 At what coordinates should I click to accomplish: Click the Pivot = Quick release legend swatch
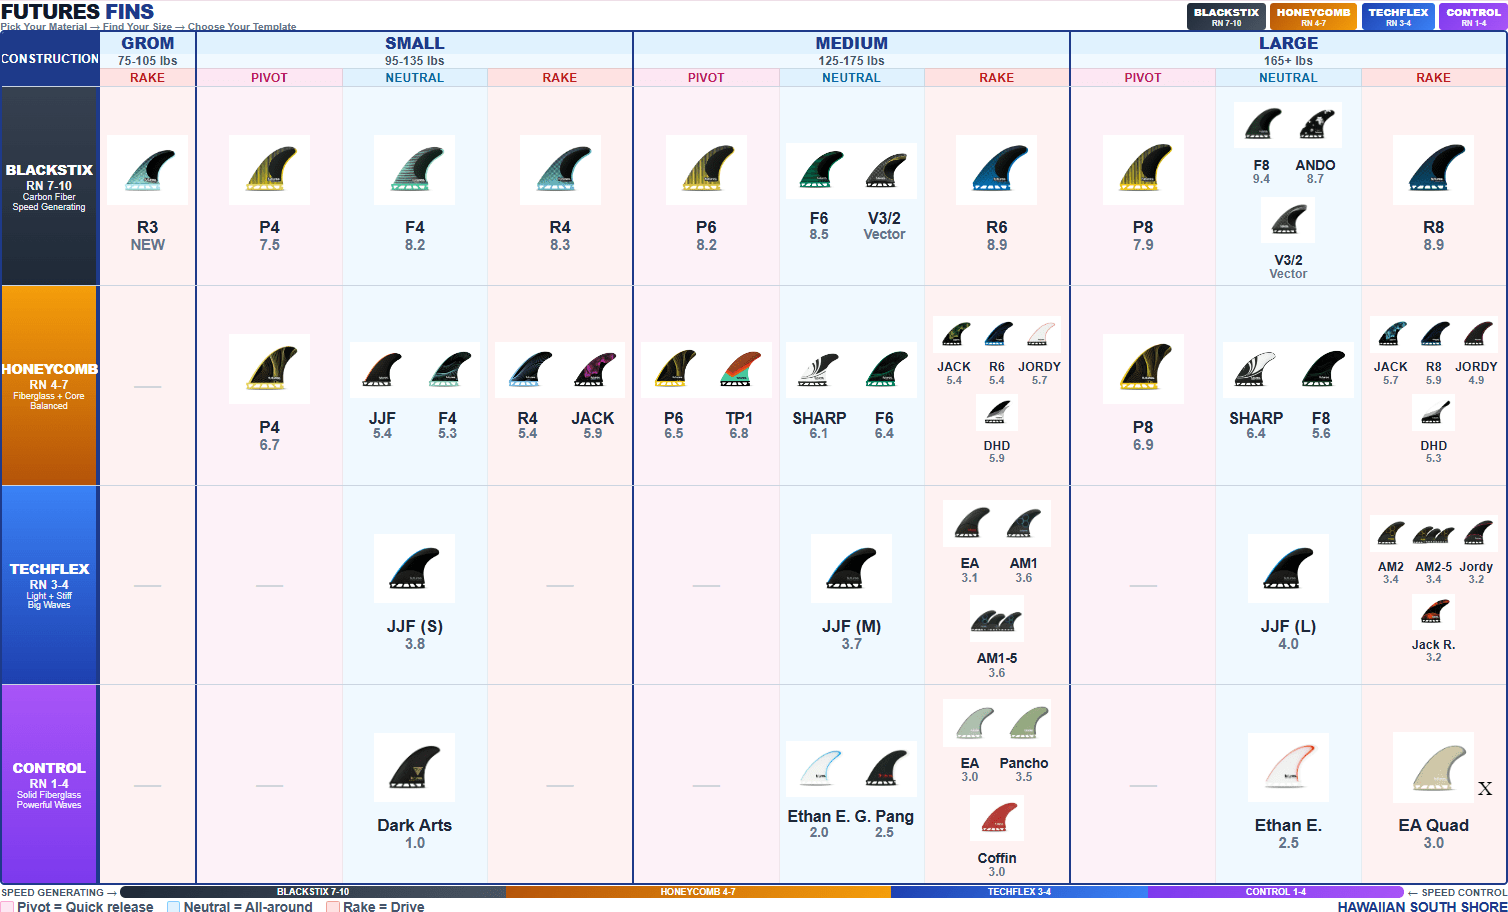pyautogui.click(x=9, y=907)
